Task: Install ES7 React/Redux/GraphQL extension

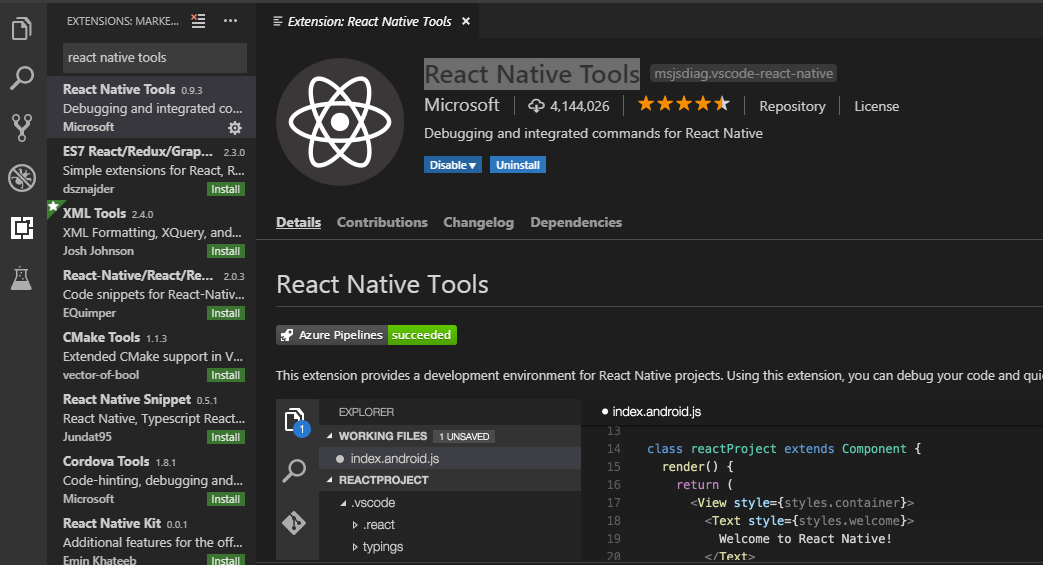Action: tap(225, 189)
